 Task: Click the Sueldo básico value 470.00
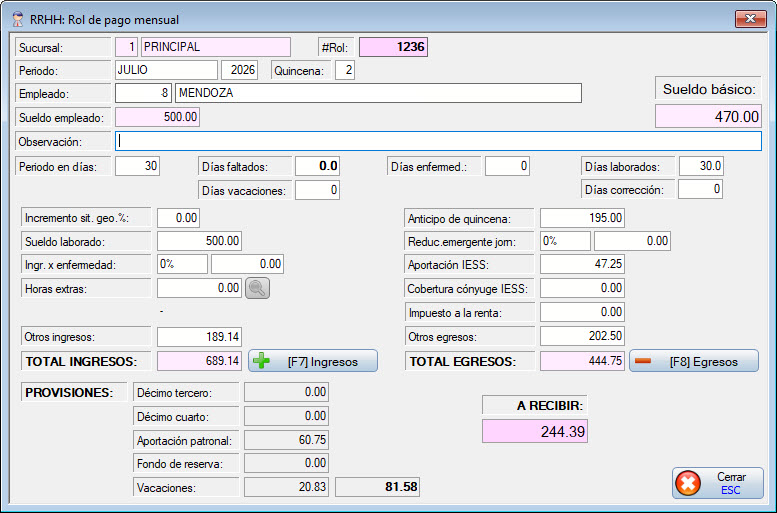[708, 116]
